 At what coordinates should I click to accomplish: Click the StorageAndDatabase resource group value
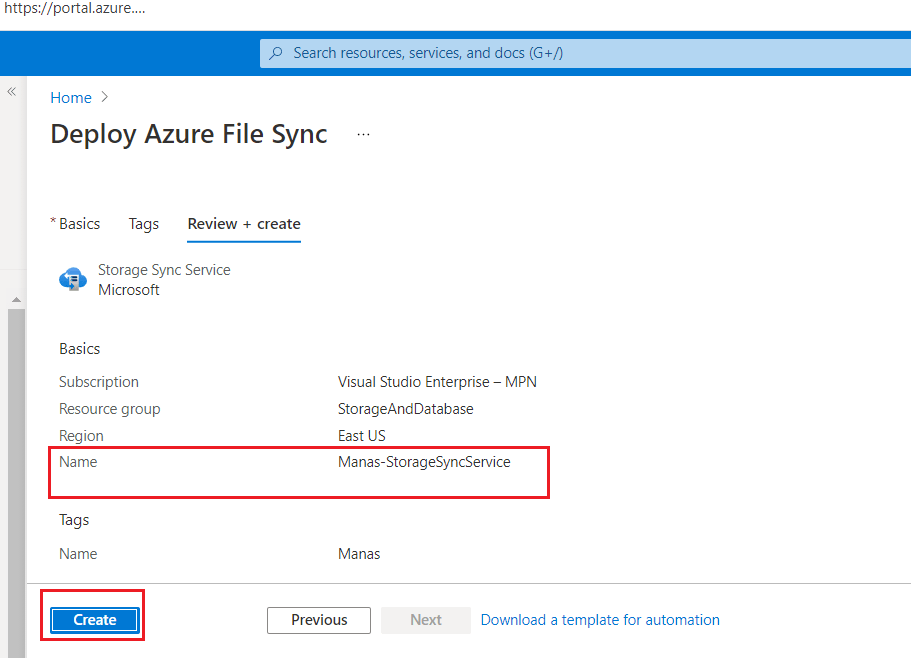pos(405,409)
